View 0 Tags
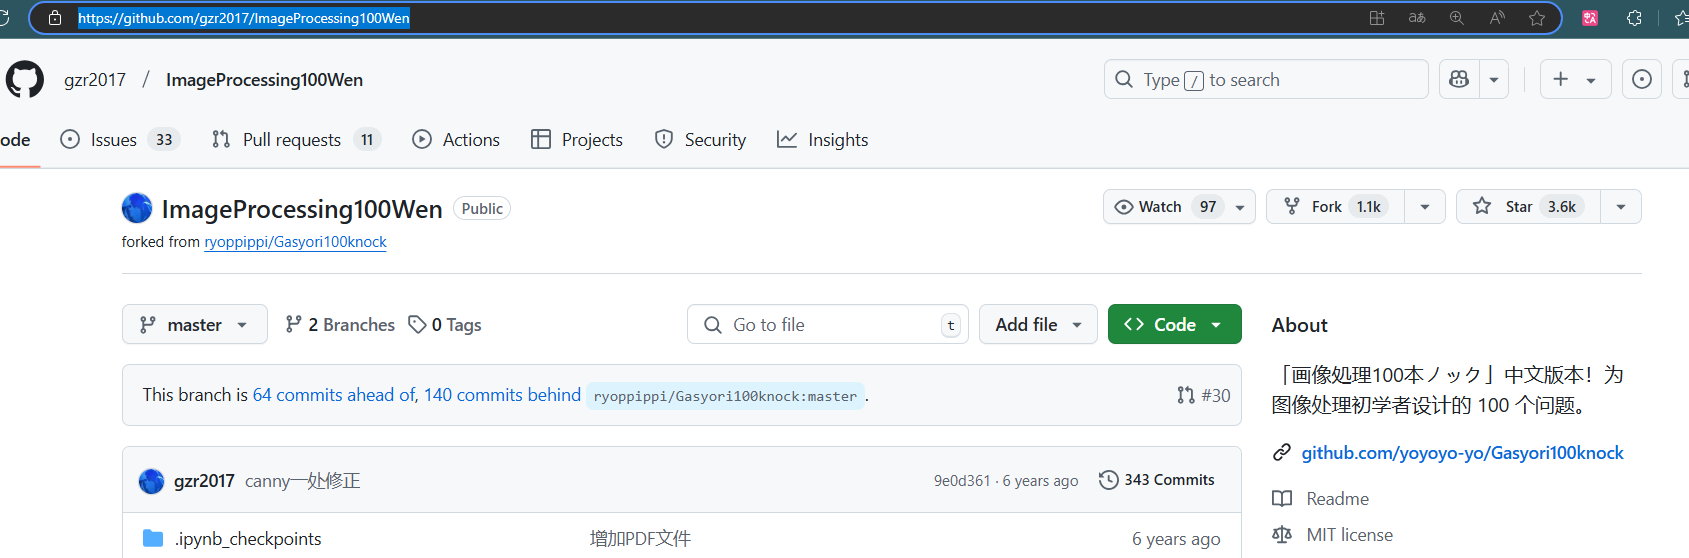This screenshot has height=558, width=1689. point(445,325)
